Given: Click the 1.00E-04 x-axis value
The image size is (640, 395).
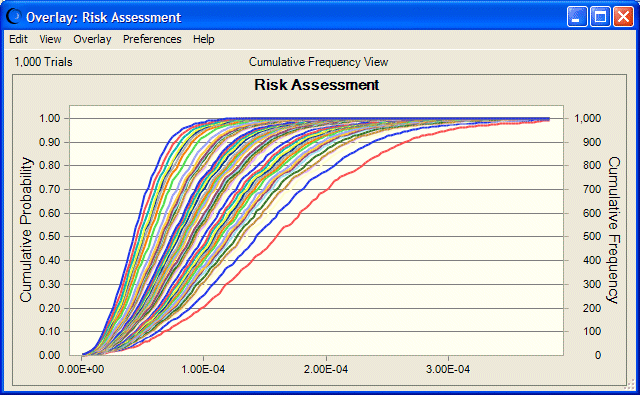Looking at the screenshot, I should 203,369.
